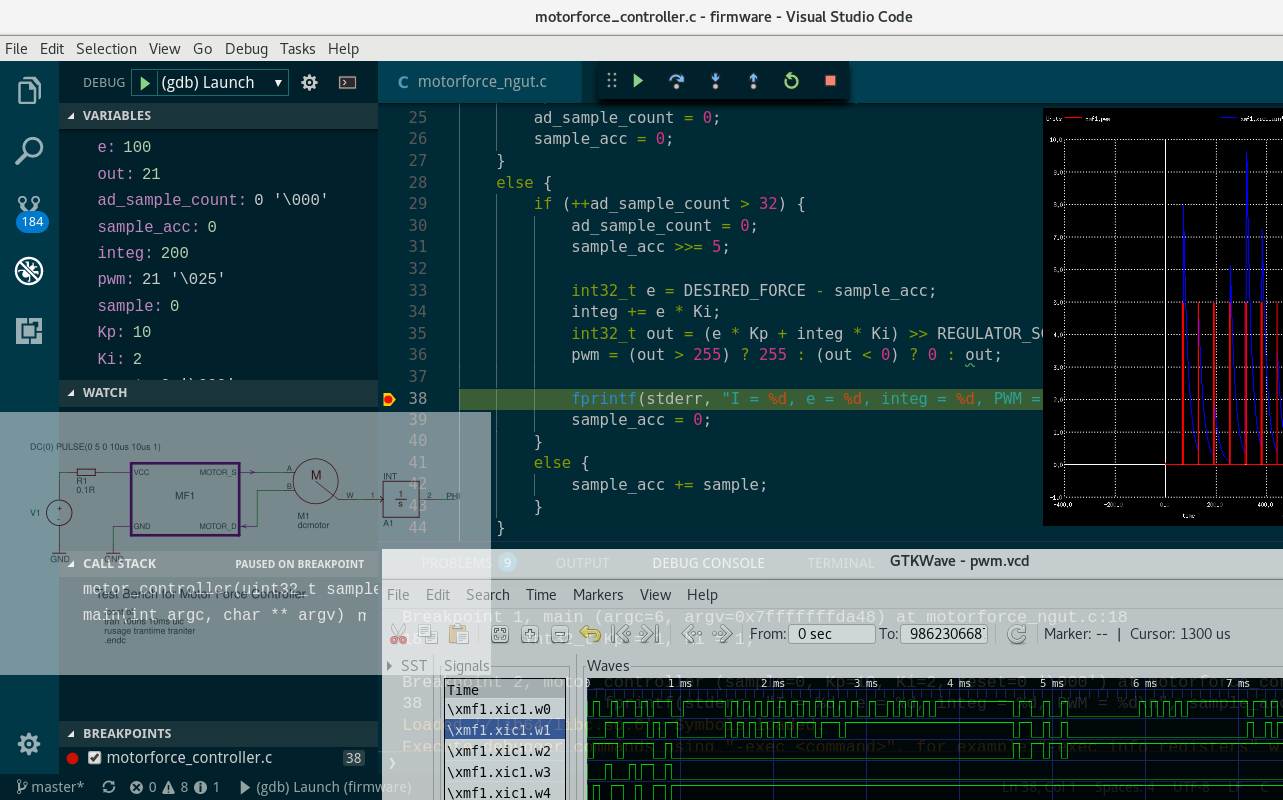Open the Extensions view in activity bar
1283x800 pixels.
(x=29, y=331)
